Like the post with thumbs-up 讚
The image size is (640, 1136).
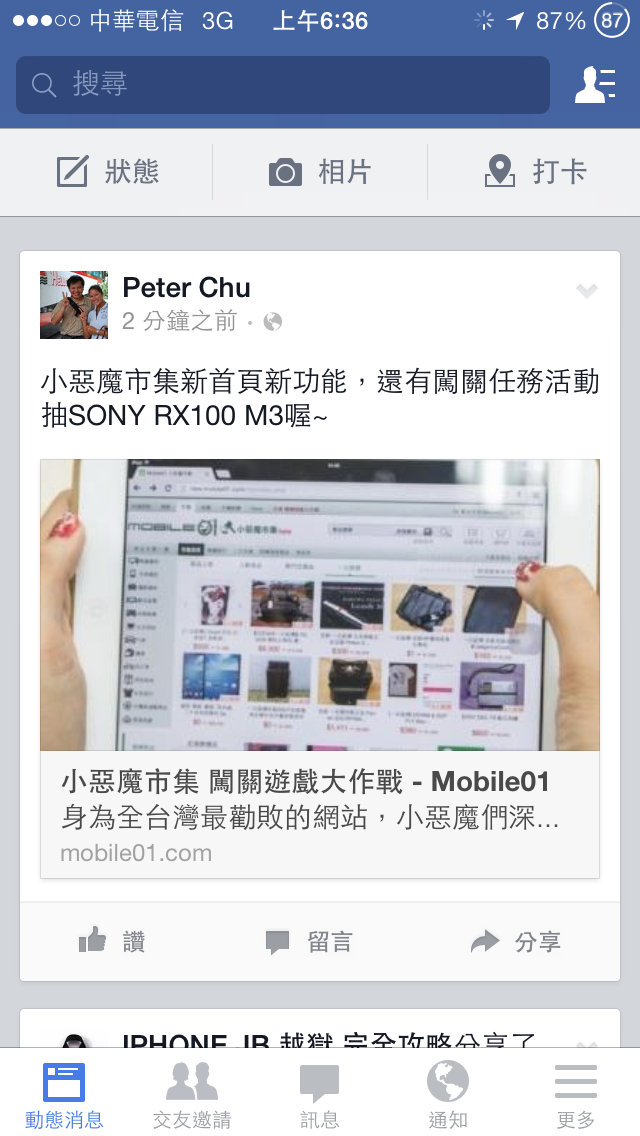click(92, 941)
